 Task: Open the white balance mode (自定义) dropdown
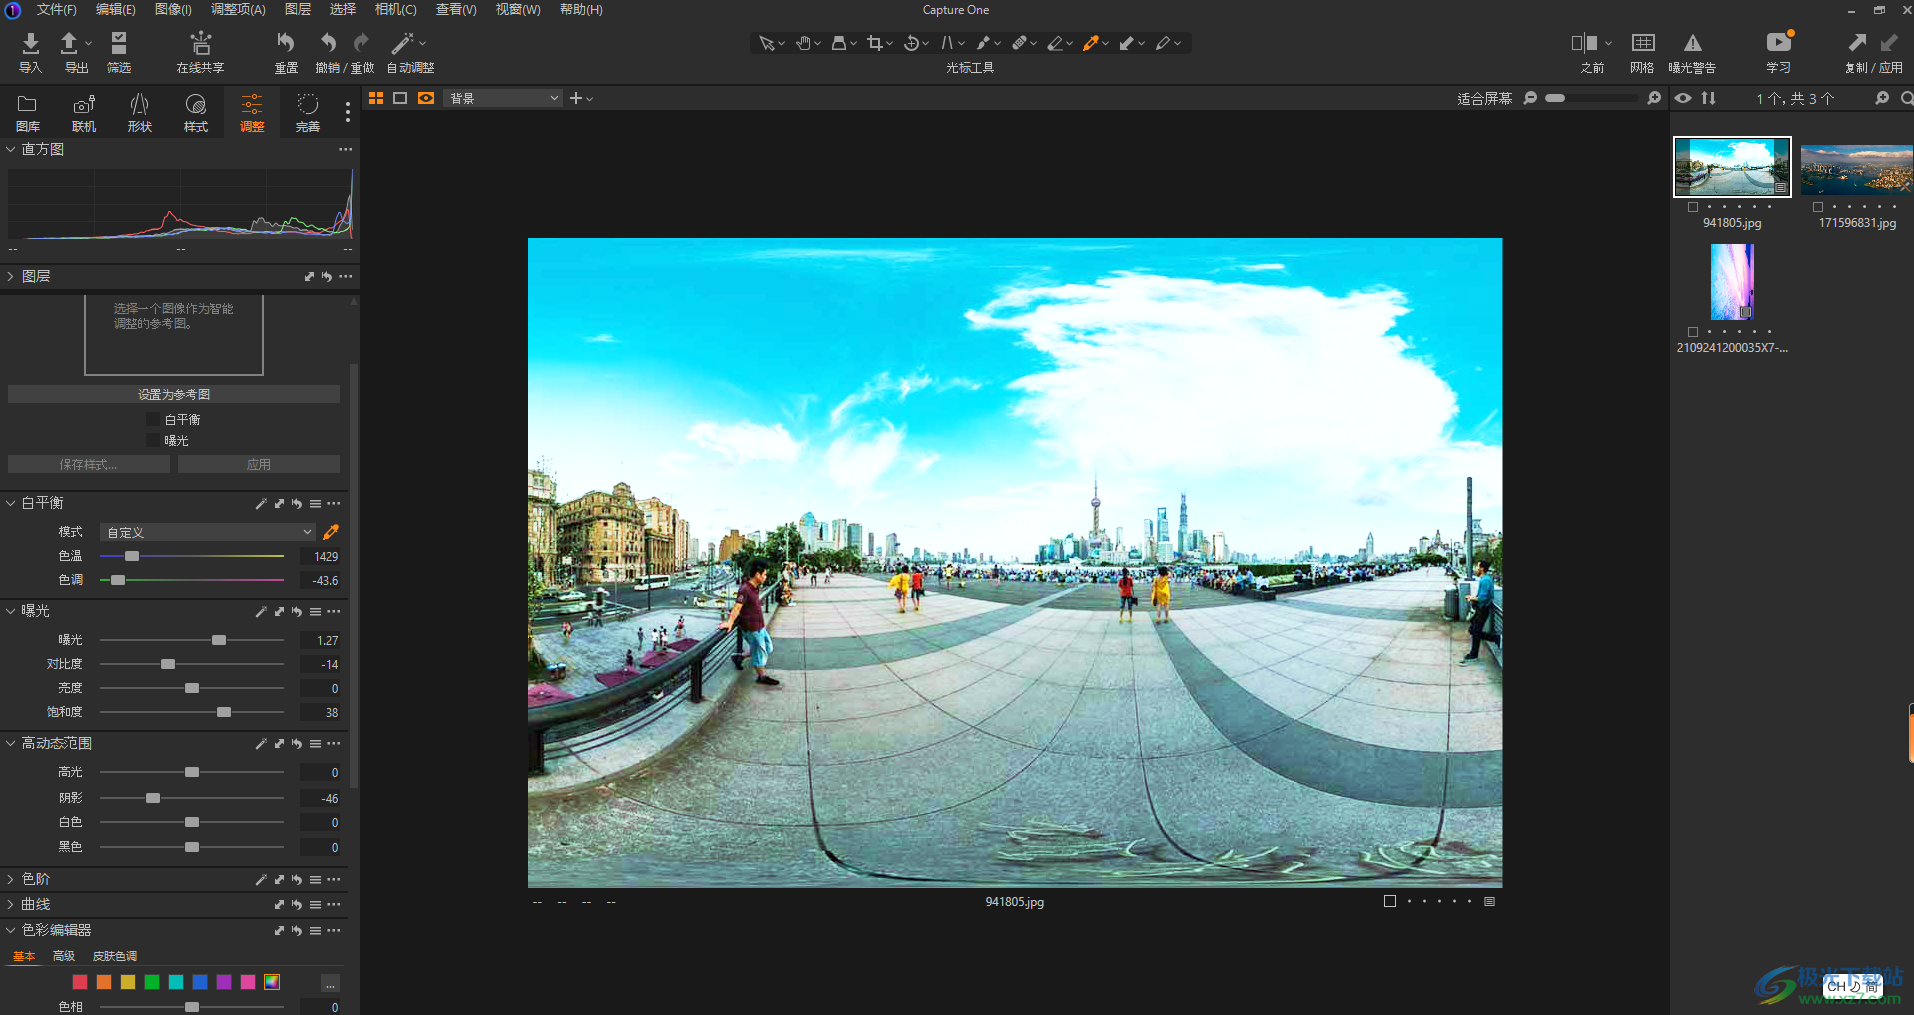coord(208,532)
